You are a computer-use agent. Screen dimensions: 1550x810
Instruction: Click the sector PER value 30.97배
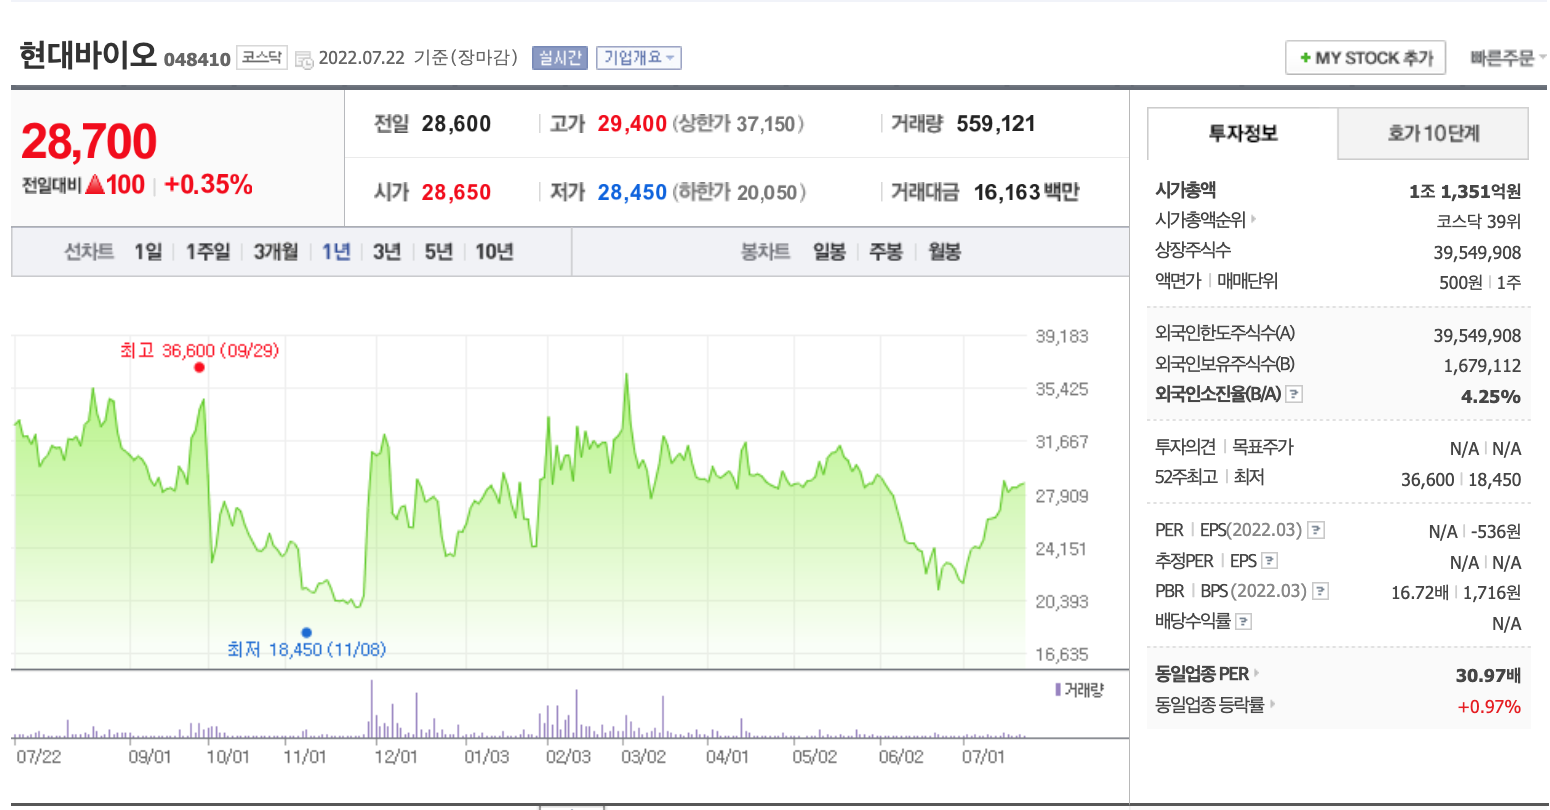point(1489,676)
